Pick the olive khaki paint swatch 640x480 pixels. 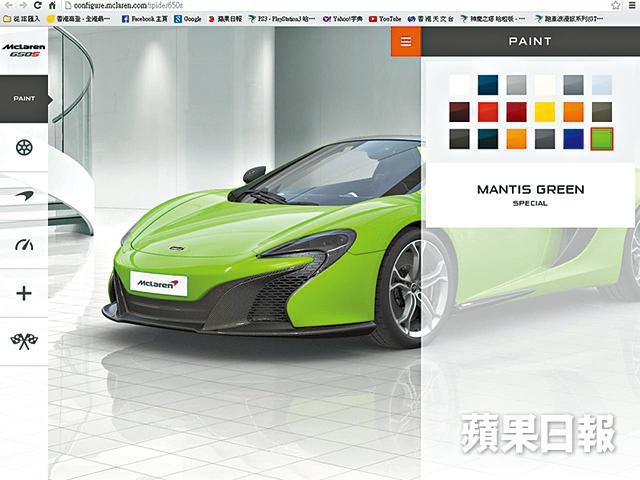(602, 112)
